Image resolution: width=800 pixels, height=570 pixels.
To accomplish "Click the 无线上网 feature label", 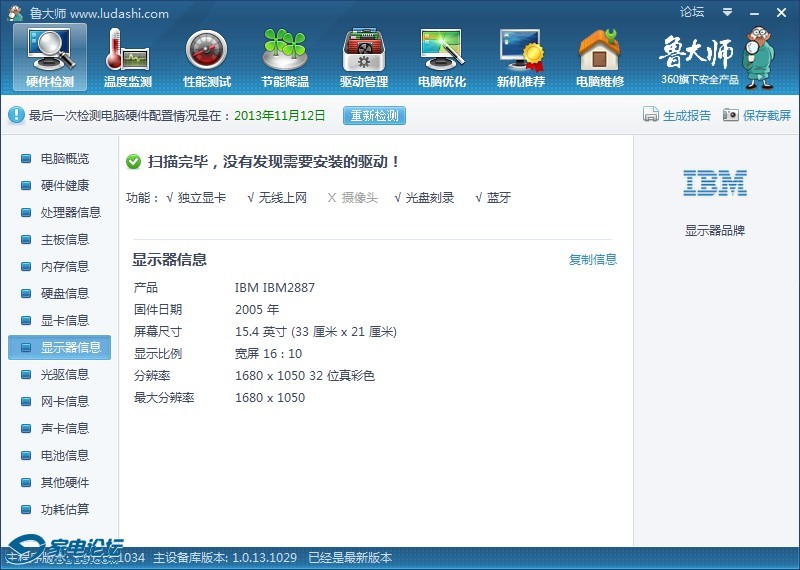I will (283, 197).
